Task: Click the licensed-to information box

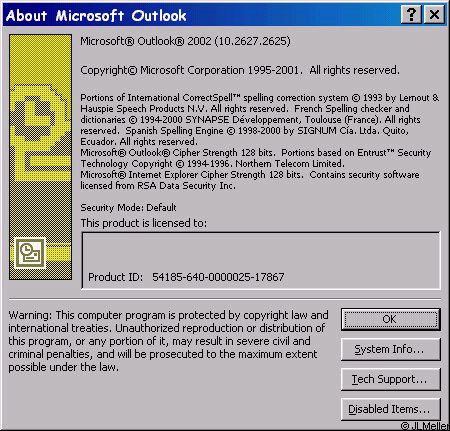Action: 261,260
